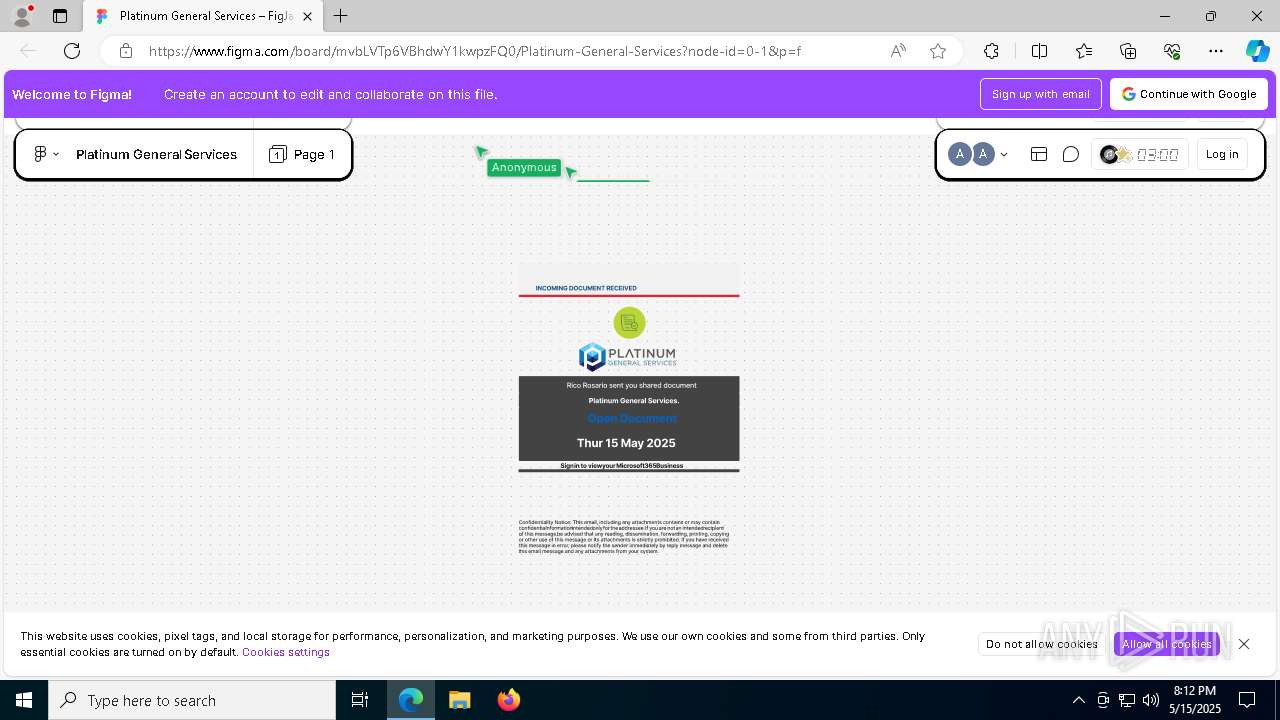Open Firefox from the taskbar
The image size is (1280, 720).
click(x=509, y=700)
